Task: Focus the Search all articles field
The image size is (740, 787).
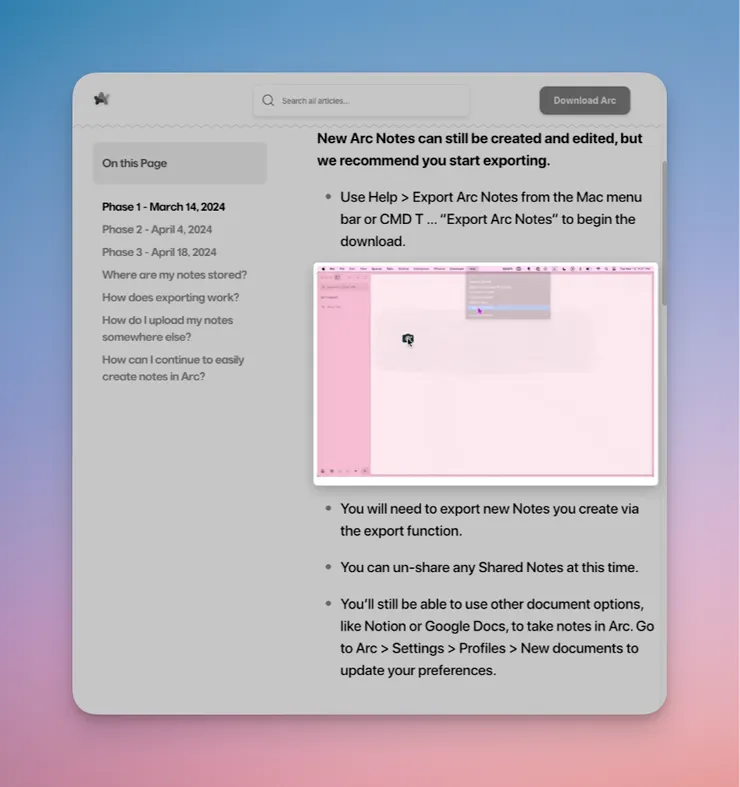Action: (x=361, y=101)
